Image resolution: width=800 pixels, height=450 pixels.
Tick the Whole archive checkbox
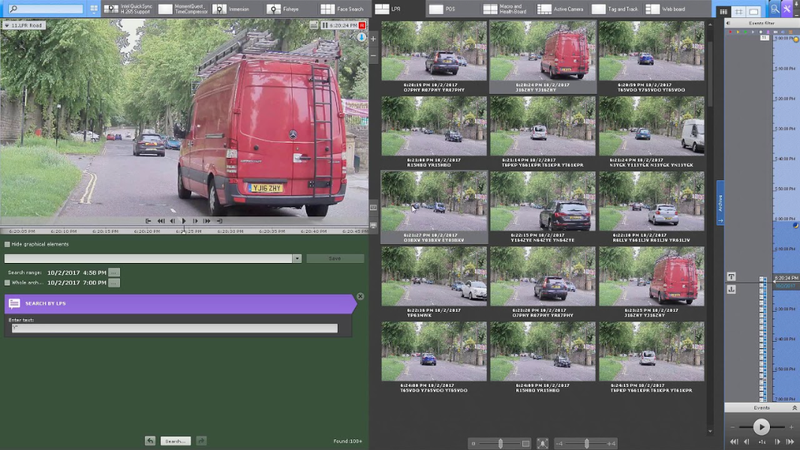(7, 283)
